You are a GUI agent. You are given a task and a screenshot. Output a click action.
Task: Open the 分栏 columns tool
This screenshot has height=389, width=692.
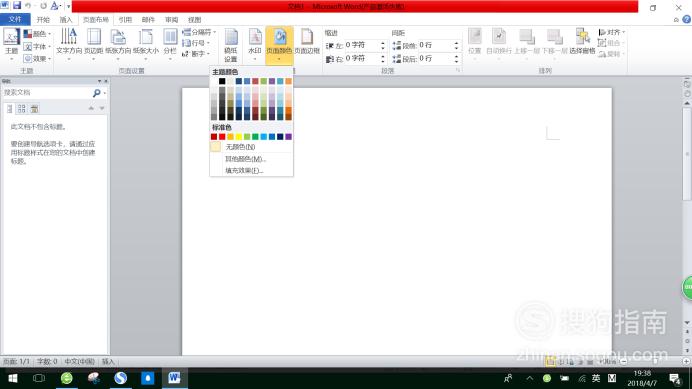[x=170, y=43]
